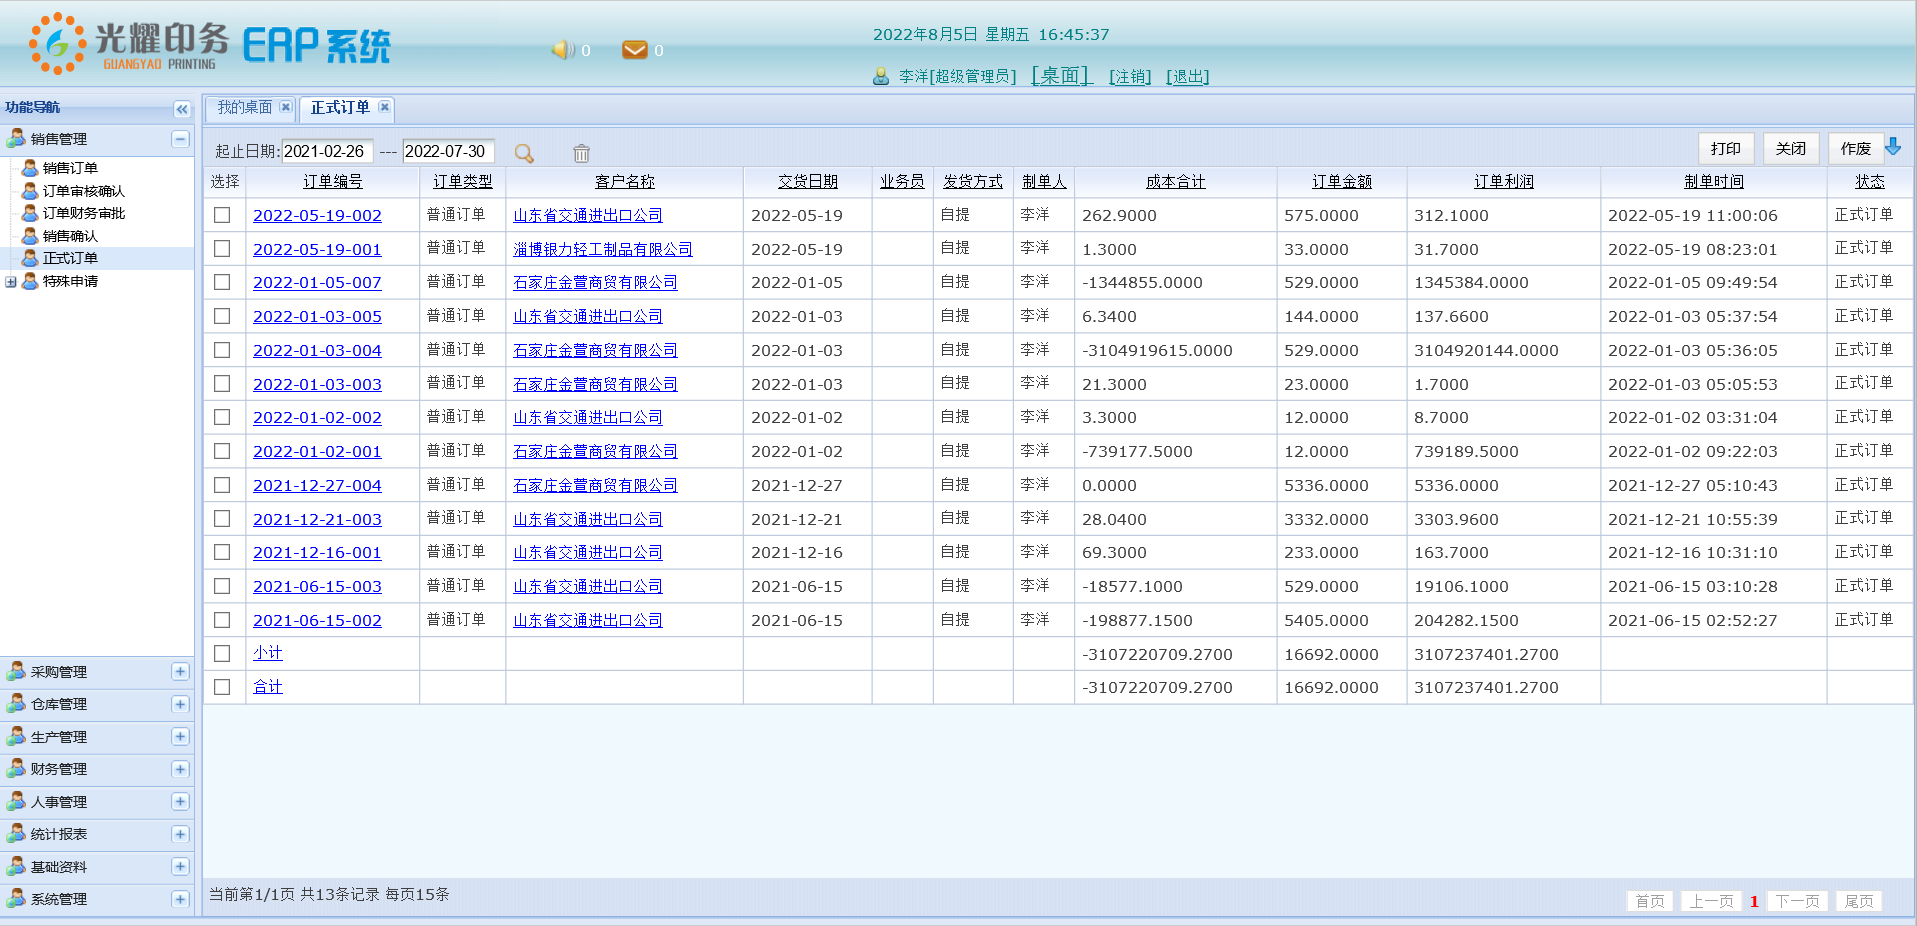
Task: Click the 特殊申请 folder icon
Action: (30, 281)
